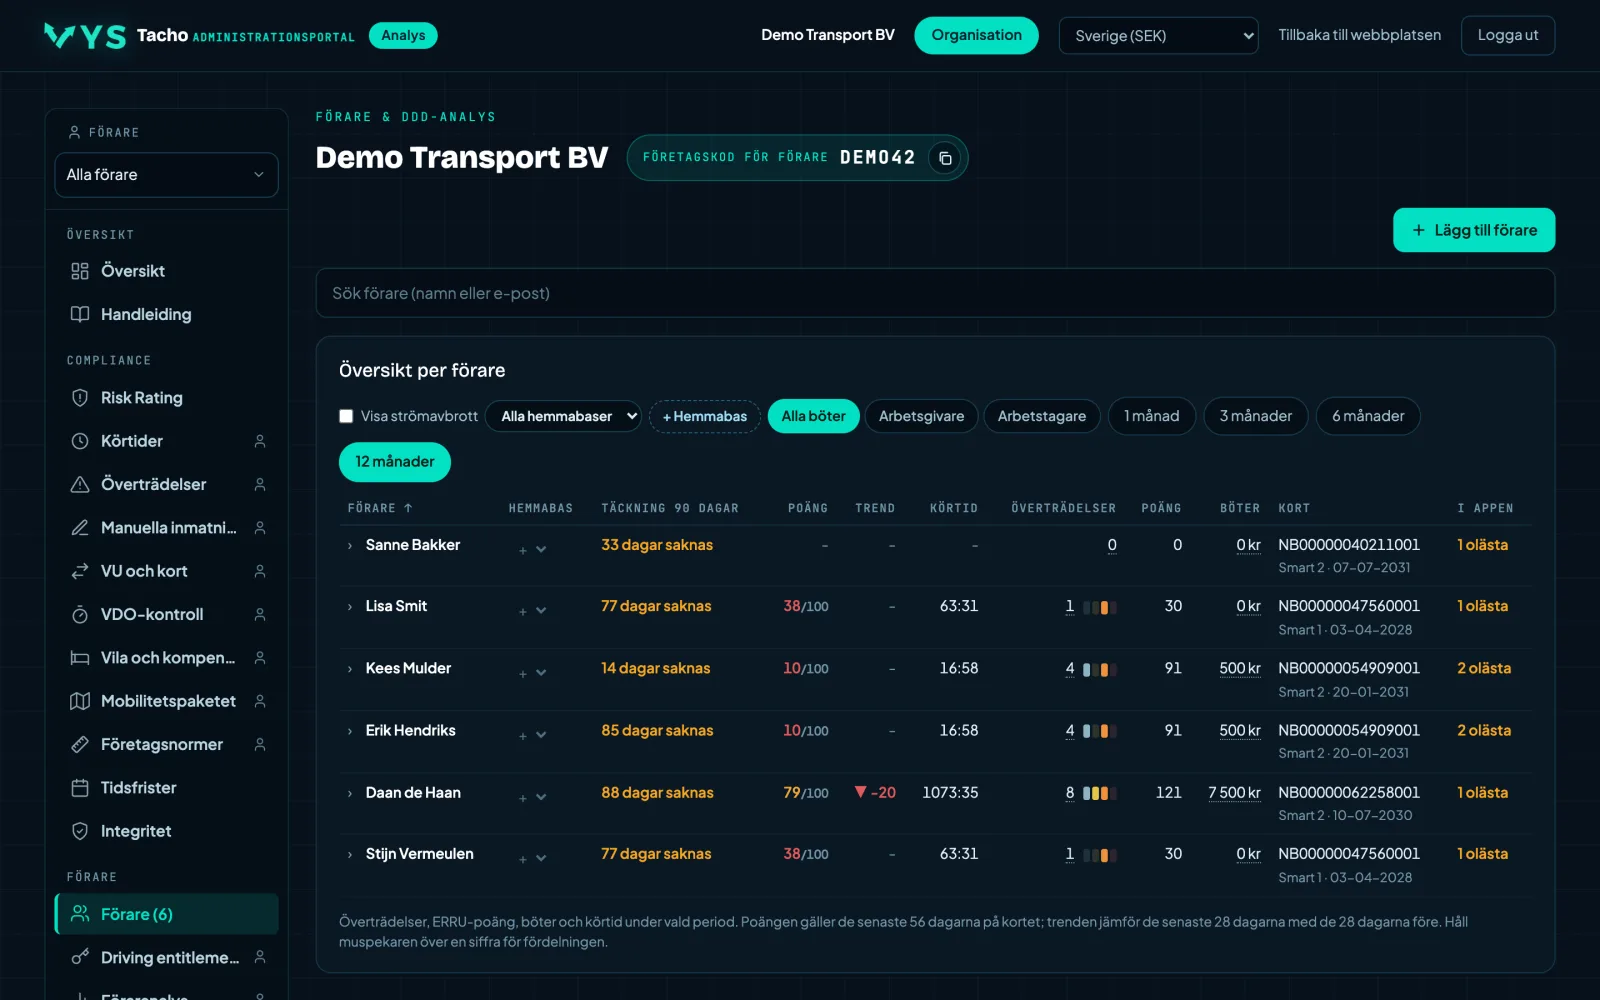Switch to the Analys tab
The image size is (1600, 1000).
[x=403, y=35]
